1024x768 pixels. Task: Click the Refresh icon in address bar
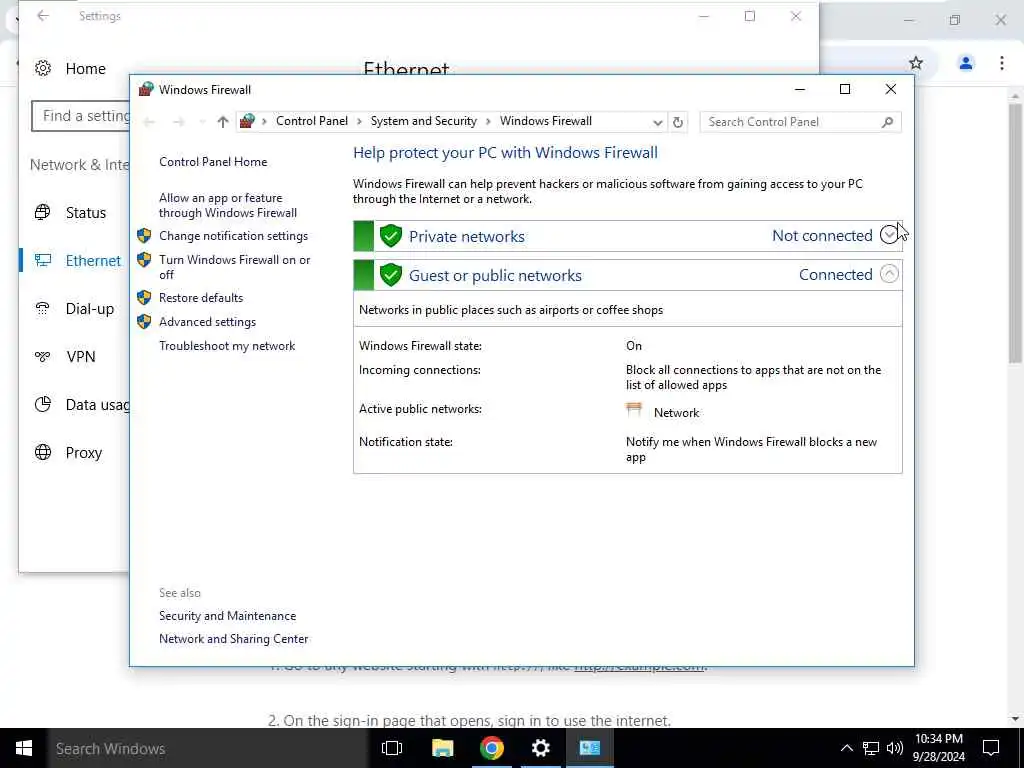click(x=678, y=122)
